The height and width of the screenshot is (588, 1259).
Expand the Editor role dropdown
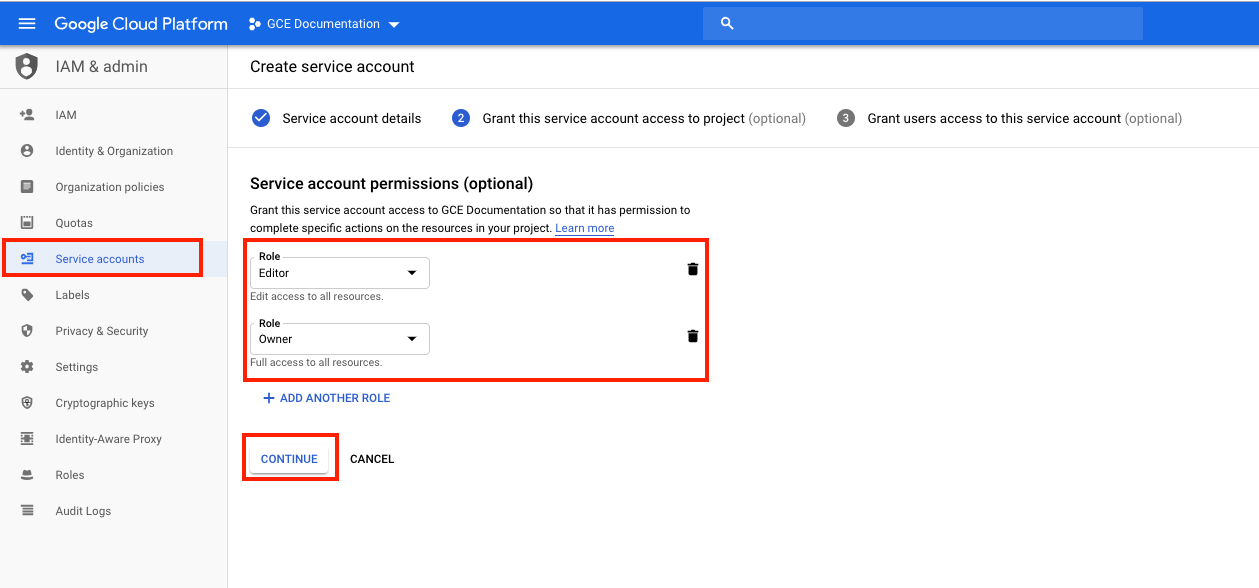point(340,273)
